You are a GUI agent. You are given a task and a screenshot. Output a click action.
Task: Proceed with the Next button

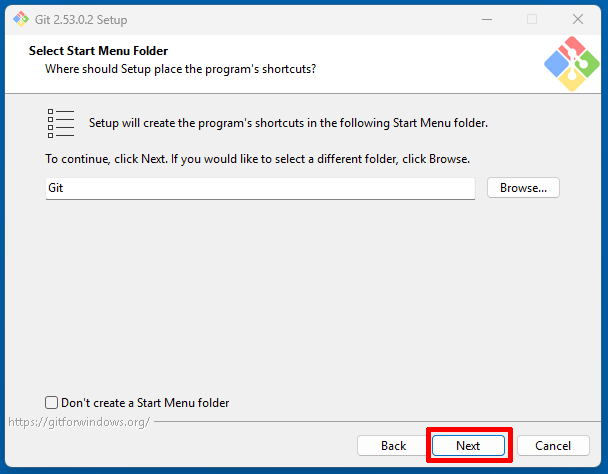coord(468,446)
